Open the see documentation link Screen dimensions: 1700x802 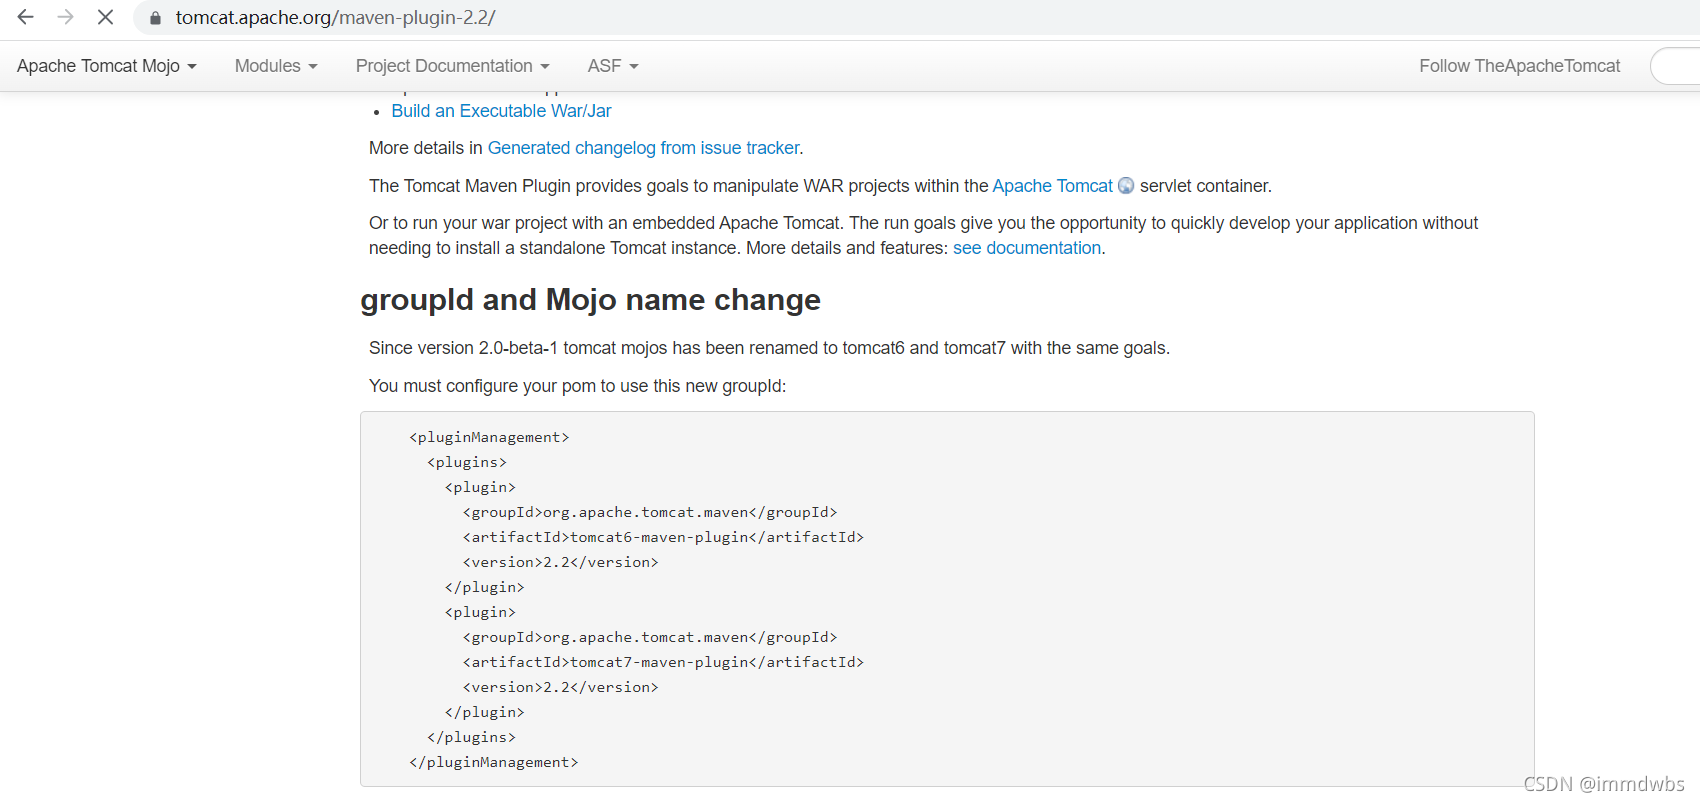click(x=1027, y=248)
